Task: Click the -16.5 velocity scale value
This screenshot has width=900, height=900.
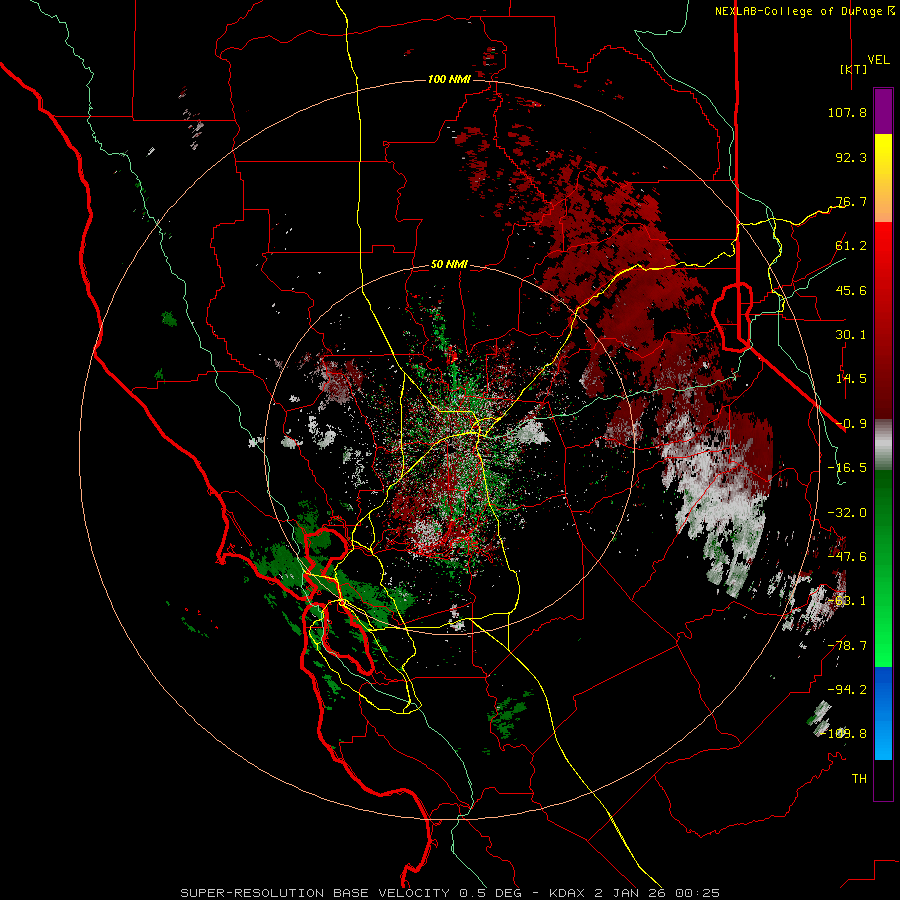Action: pyautogui.click(x=847, y=468)
